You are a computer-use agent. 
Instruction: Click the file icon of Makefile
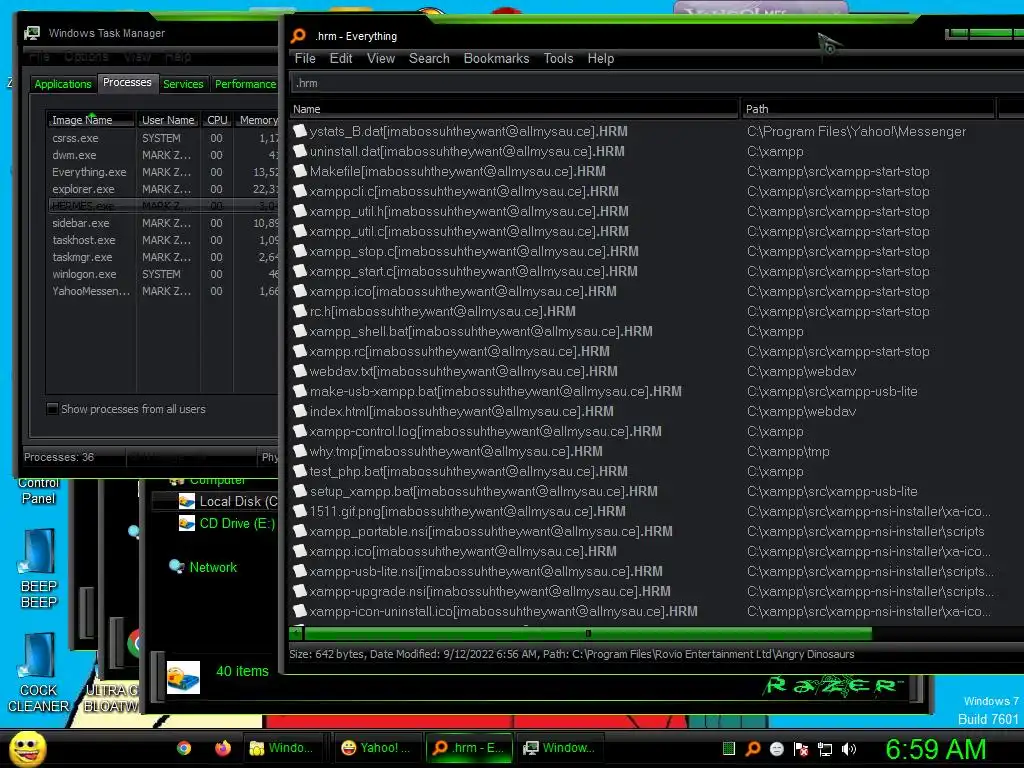coord(300,171)
